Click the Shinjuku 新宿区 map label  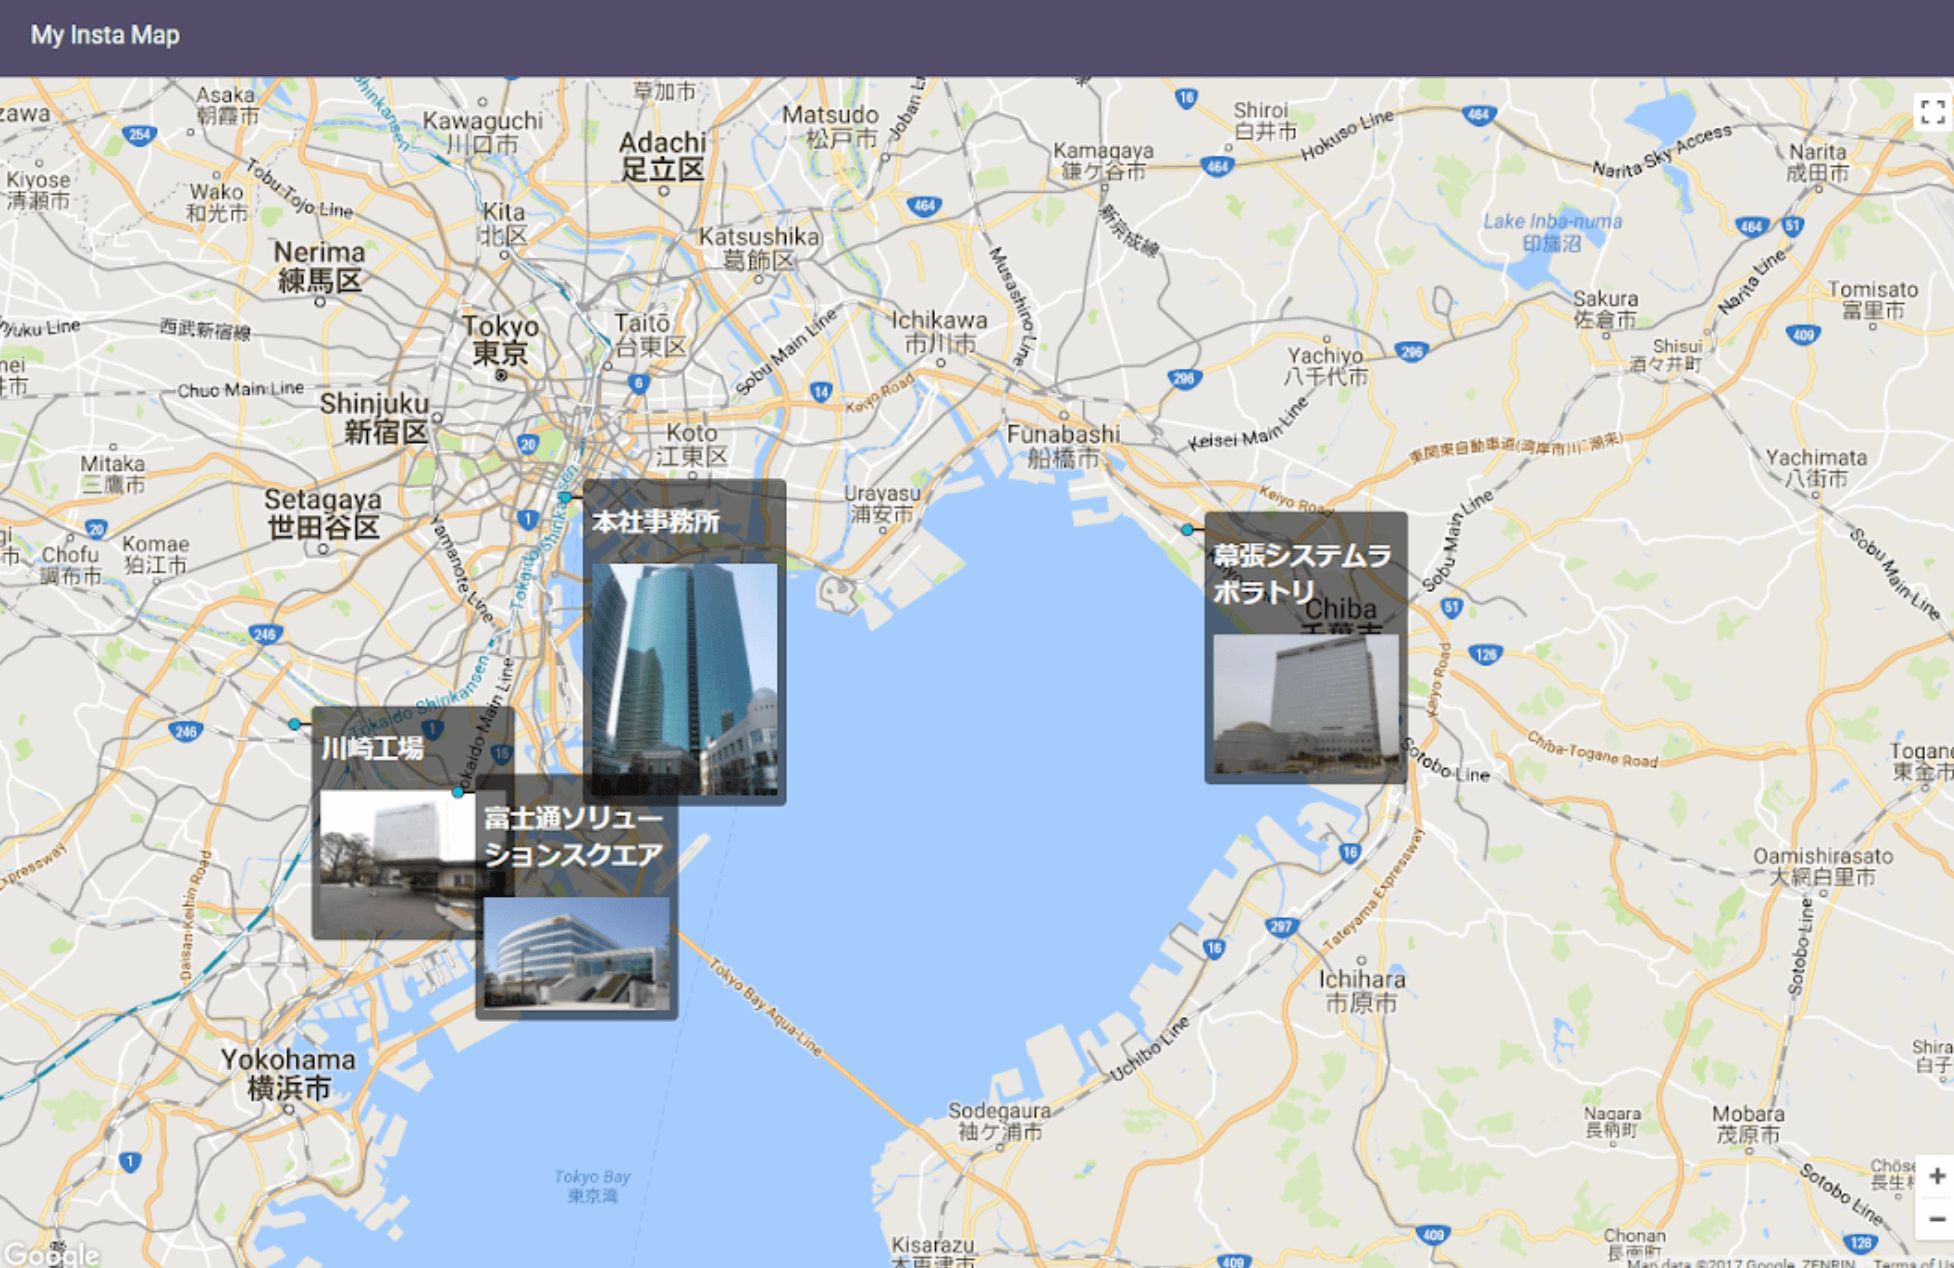(x=375, y=417)
